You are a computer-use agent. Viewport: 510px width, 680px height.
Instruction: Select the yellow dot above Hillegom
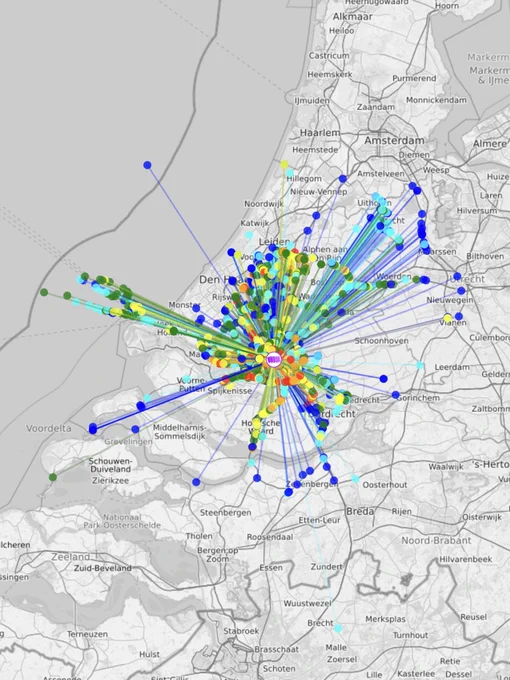(284, 164)
